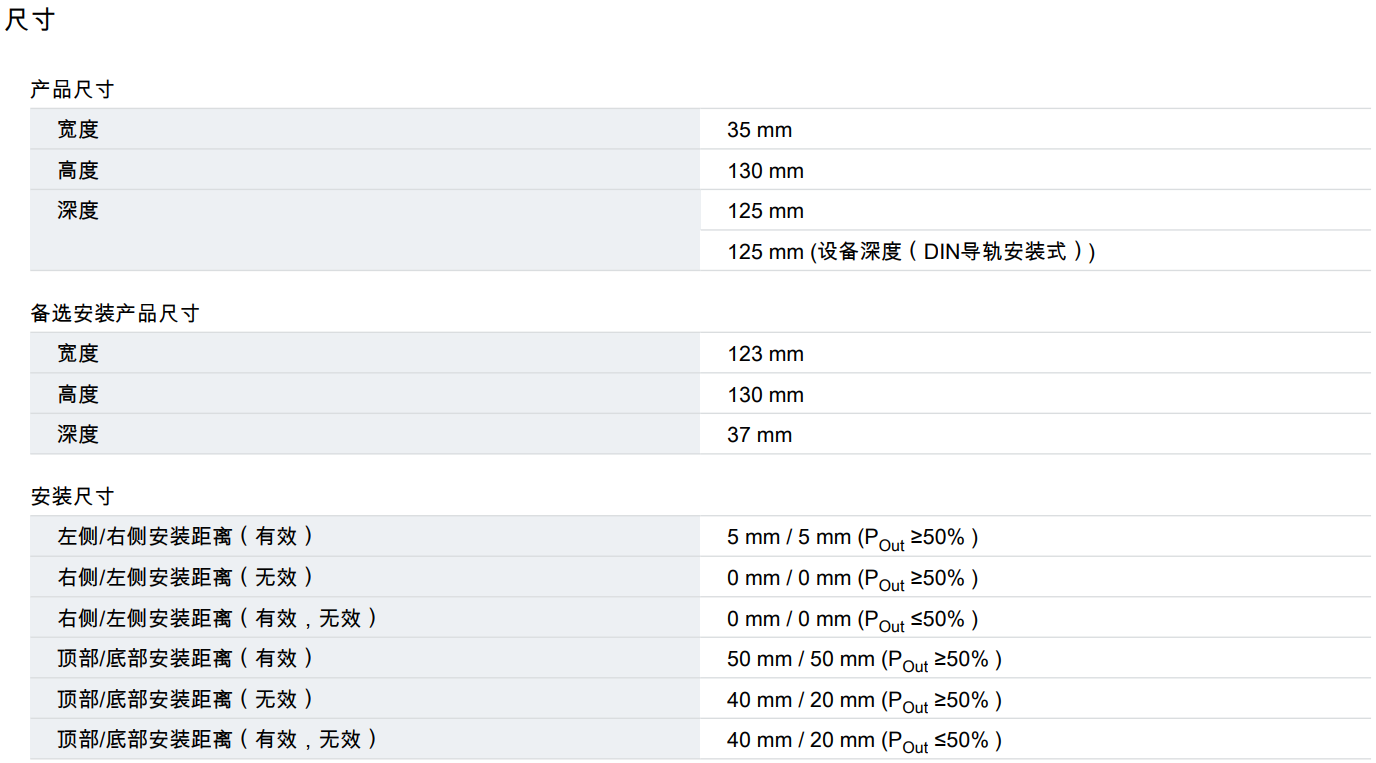
Task: Click the 顶部/底部安装距离（无效）label
Action: (186, 700)
